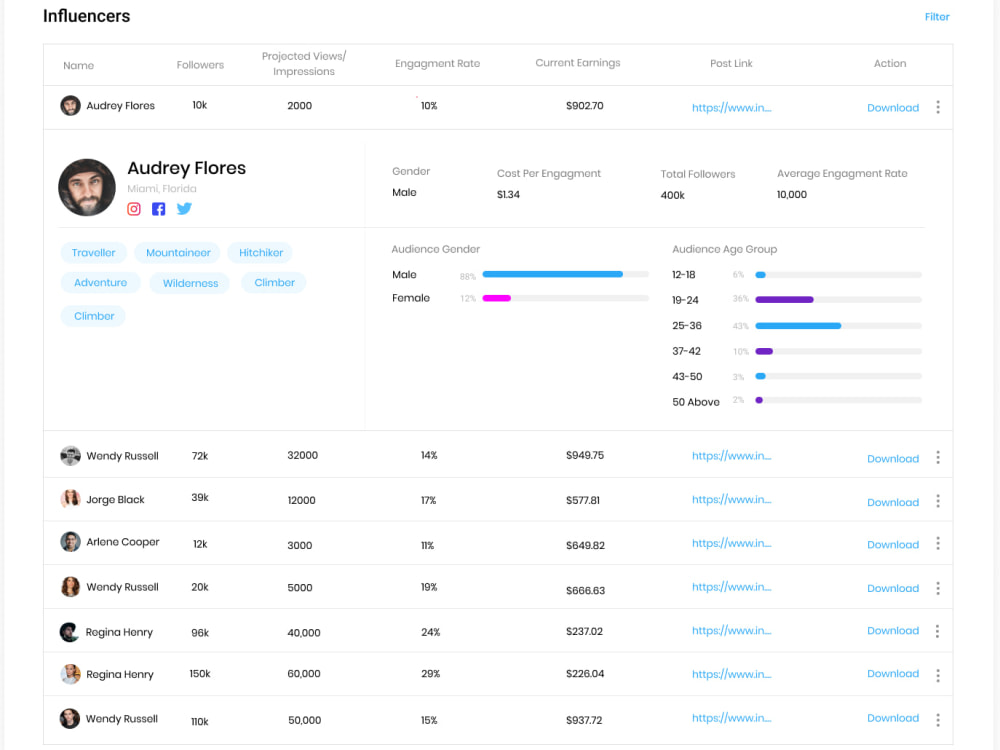Image resolution: width=1000 pixels, height=750 pixels.
Task: Open the post link in Audrey Flores's row
Action: [731, 107]
